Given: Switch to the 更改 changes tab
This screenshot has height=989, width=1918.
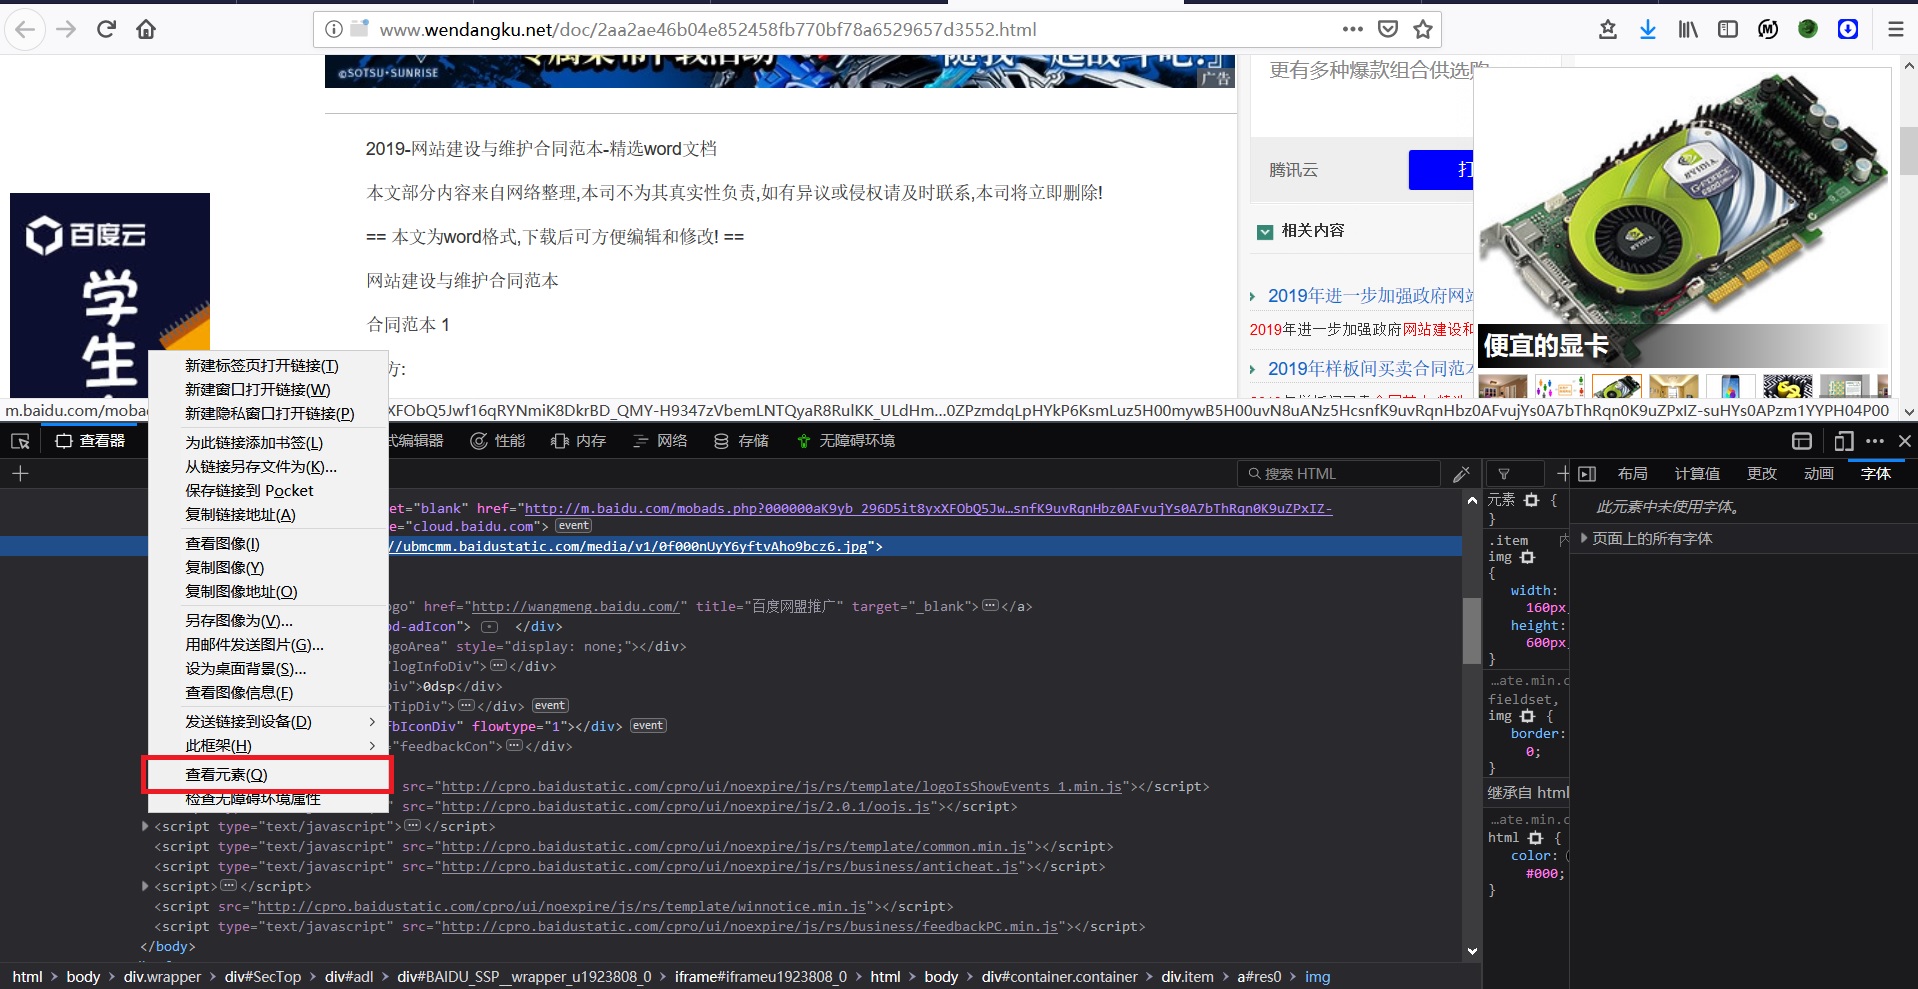Looking at the screenshot, I should pyautogui.click(x=1761, y=473).
